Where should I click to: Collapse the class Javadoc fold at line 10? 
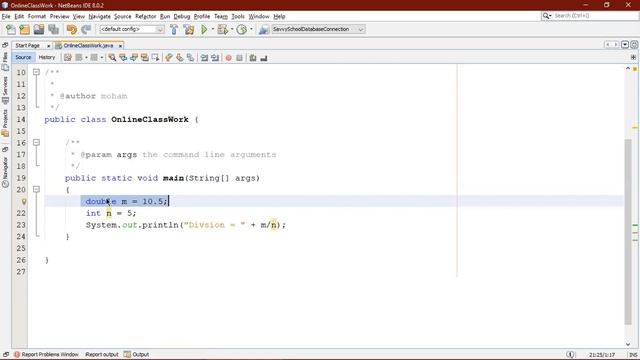(36, 72)
